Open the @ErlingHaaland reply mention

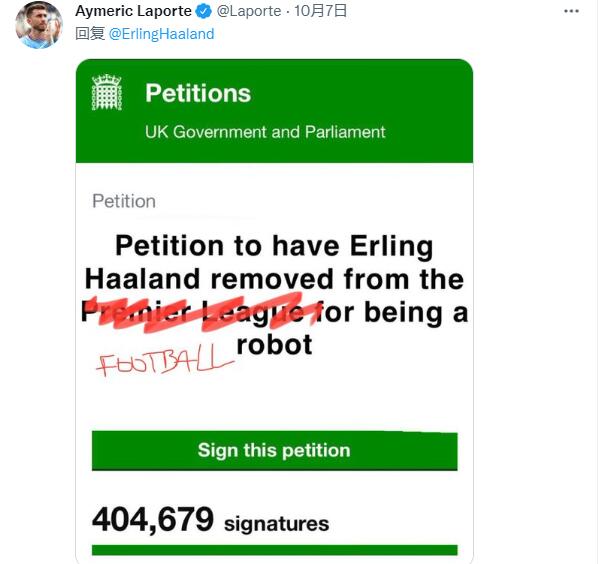point(161,34)
